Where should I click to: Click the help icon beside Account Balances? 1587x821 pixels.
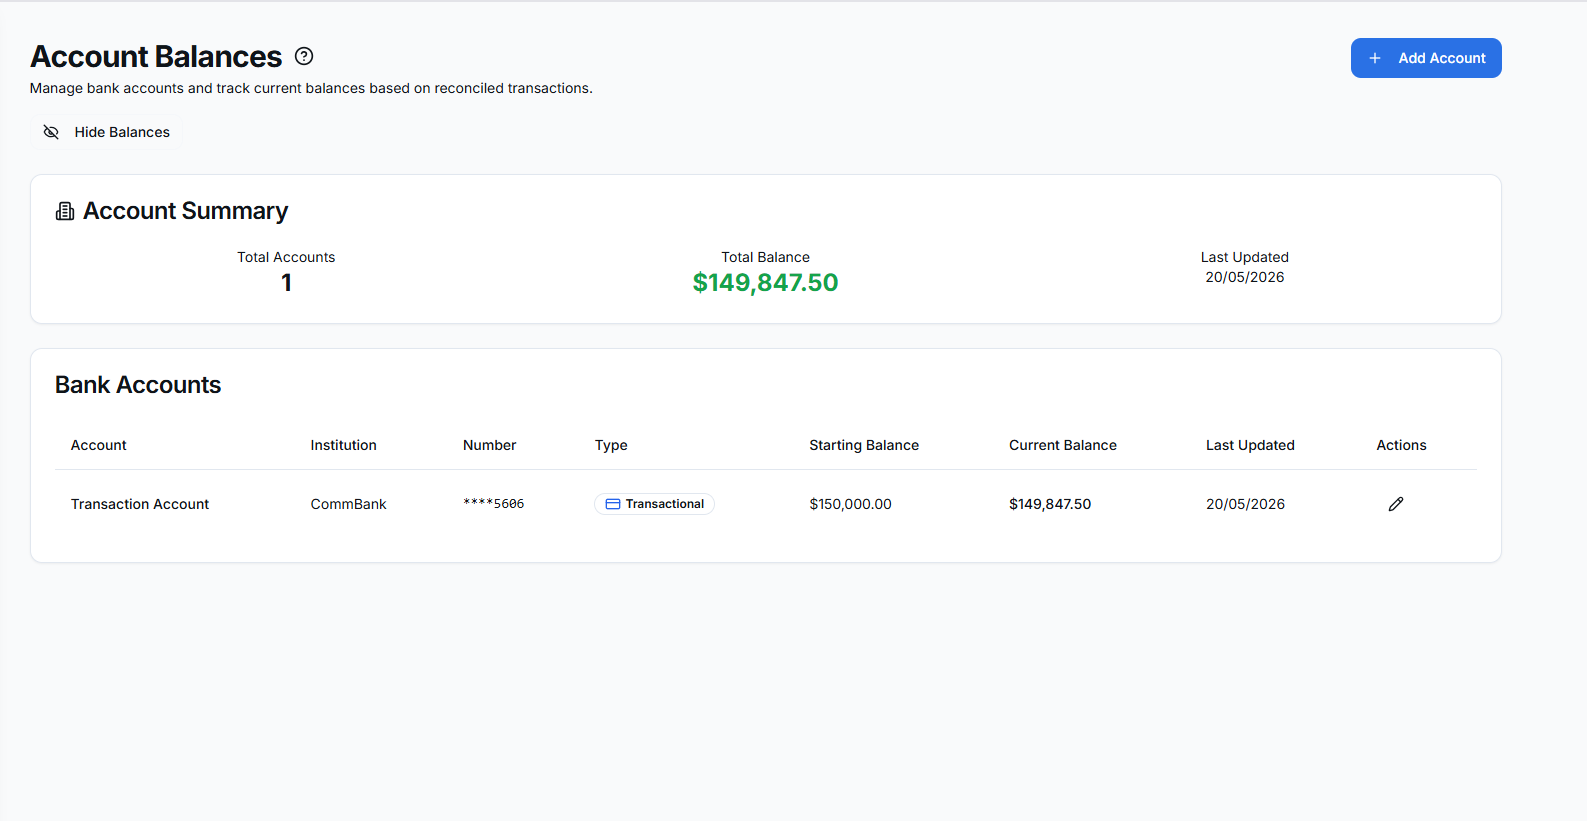(x=304, y=56)
